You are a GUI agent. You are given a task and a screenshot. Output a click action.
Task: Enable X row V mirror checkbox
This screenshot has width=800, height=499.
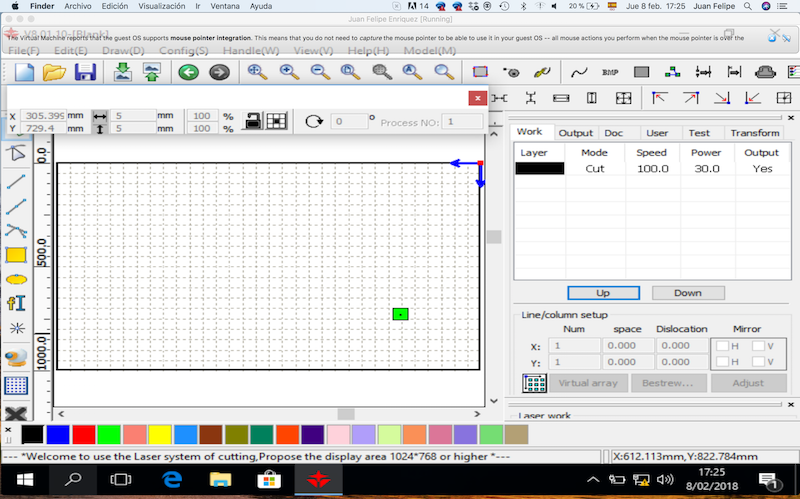pyautogui.click(x=758, y=346)
